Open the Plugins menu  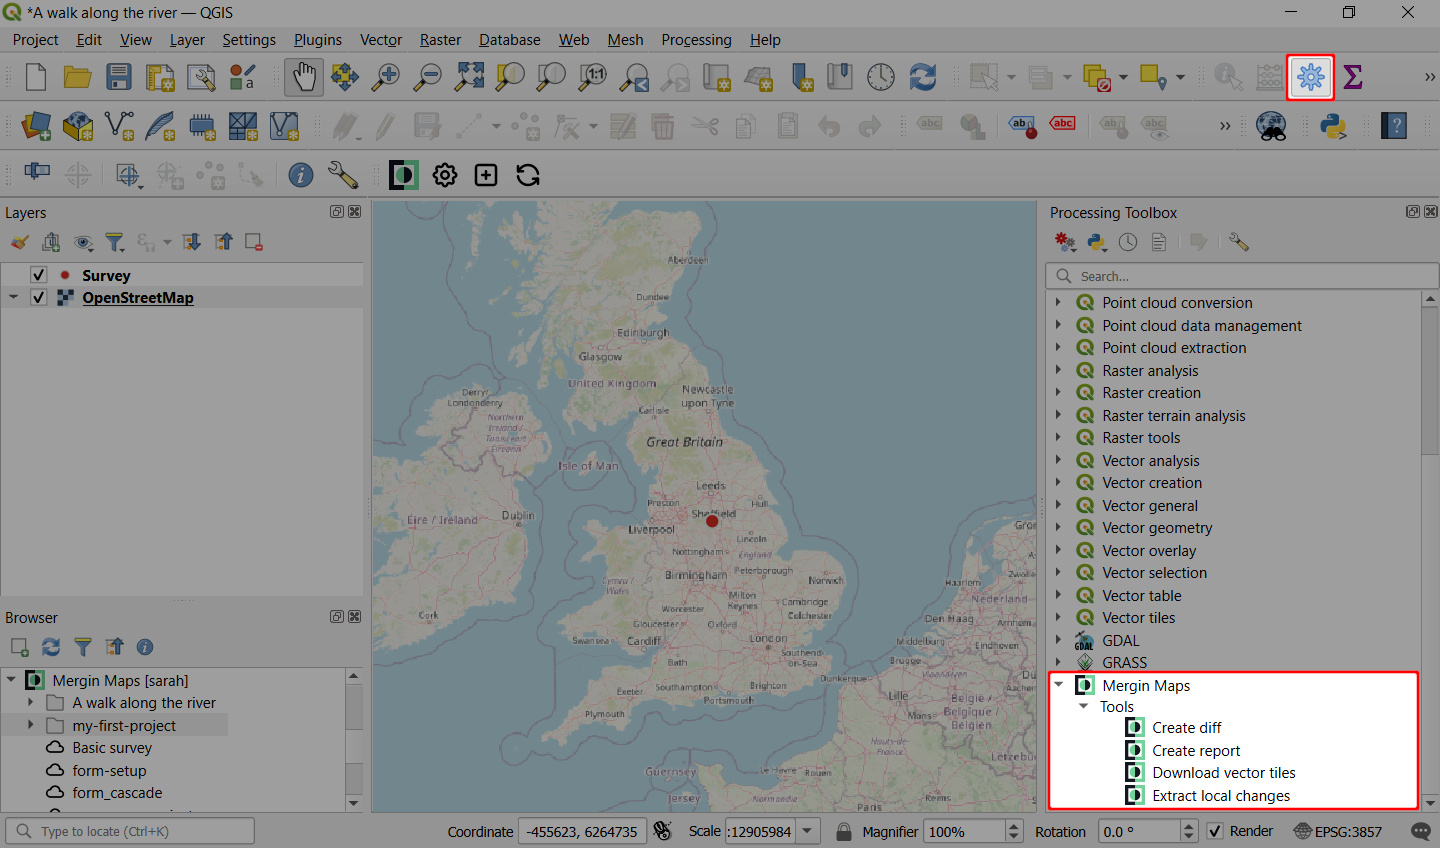tap(318, 40)
